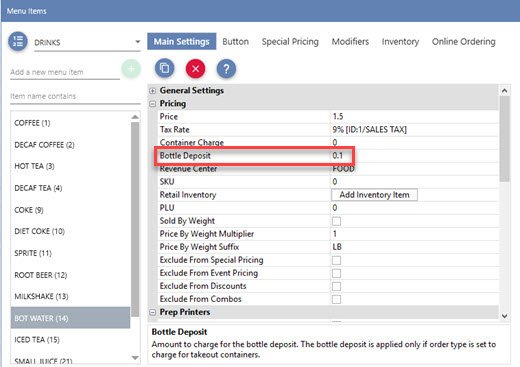Collapse the Pricing section

[153, 104]
